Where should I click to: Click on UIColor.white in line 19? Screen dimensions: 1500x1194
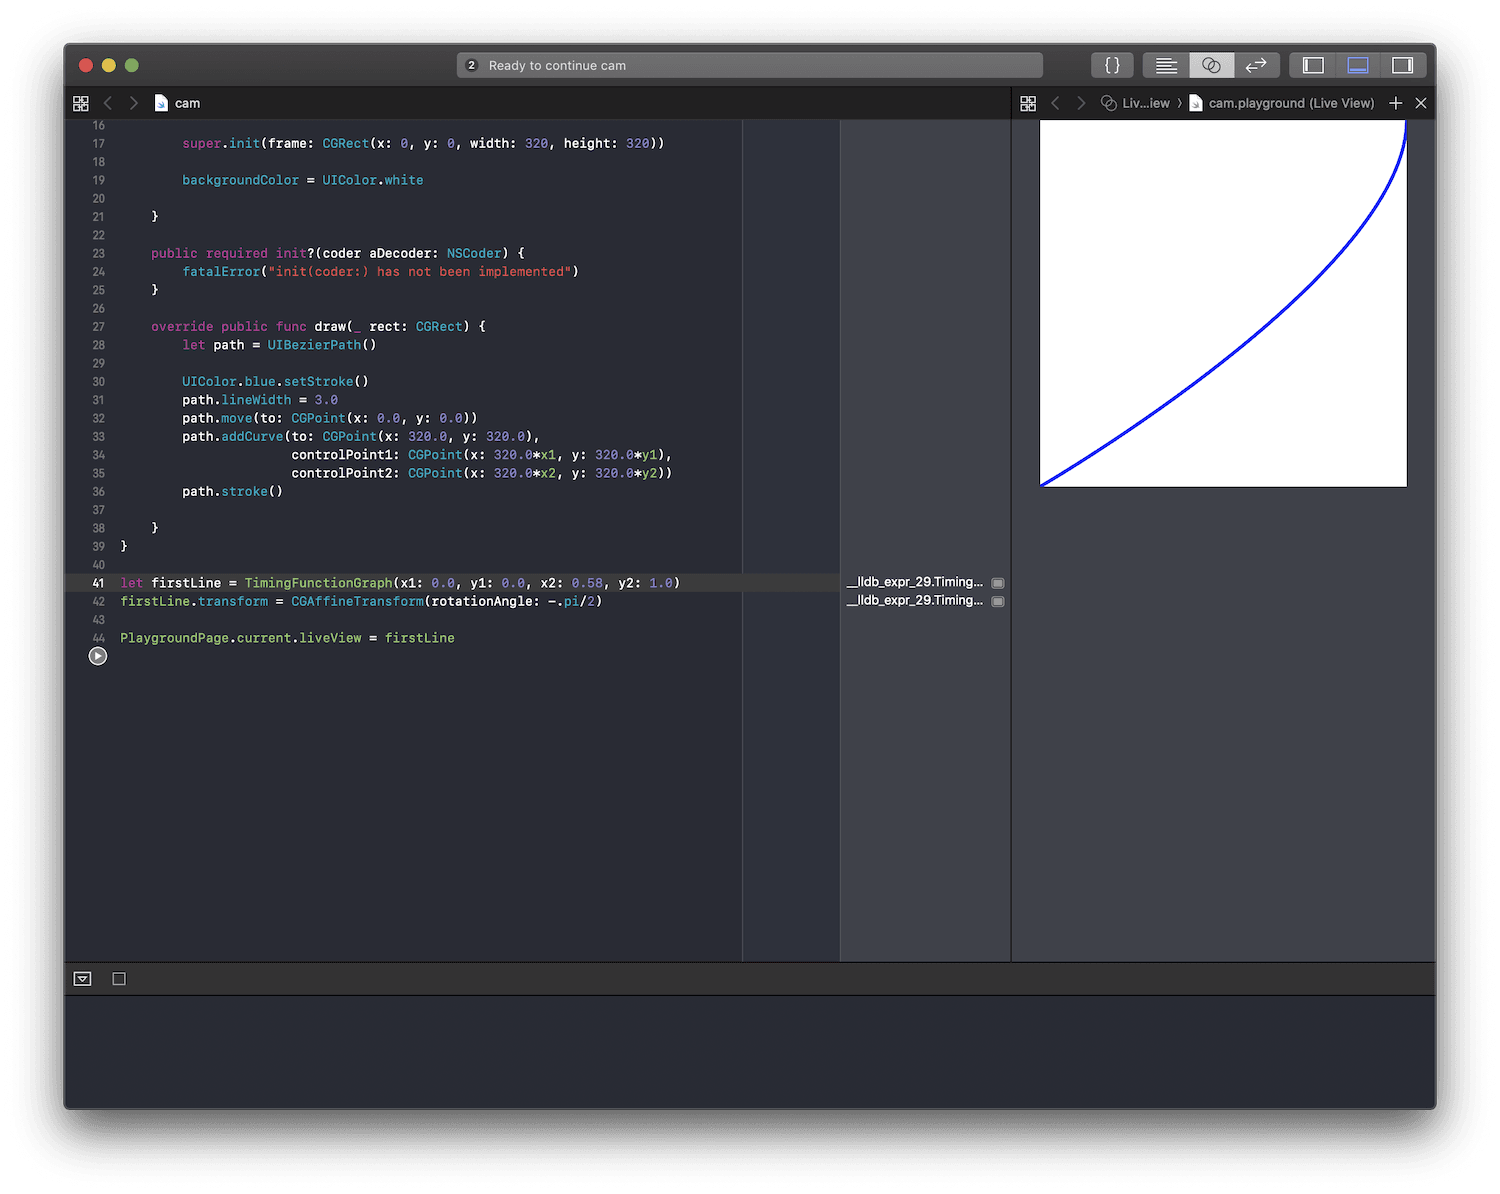point(372,180)
